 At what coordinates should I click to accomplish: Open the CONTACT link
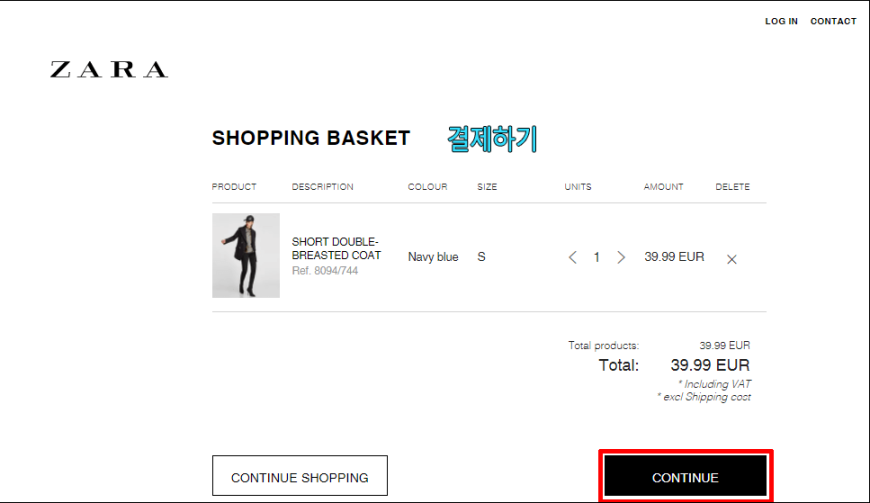tap(833, 21)
